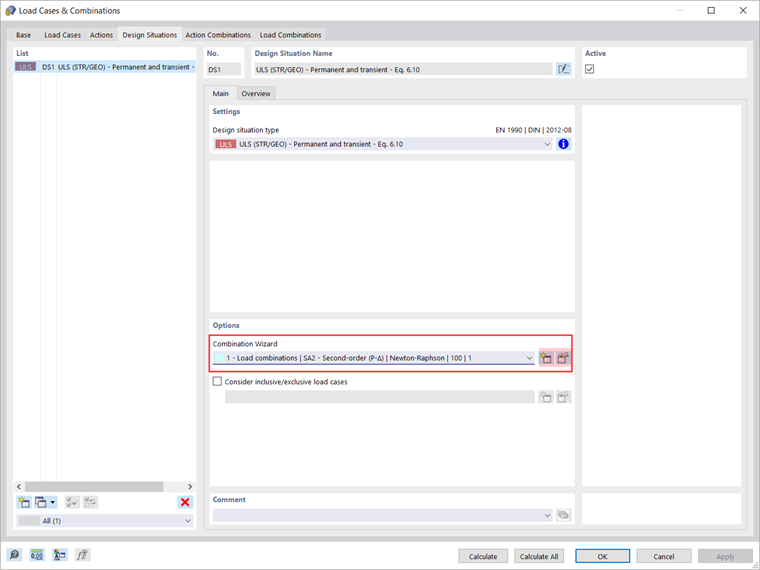
Task: Click new design situation icon below list
Action: pos(23,502)
